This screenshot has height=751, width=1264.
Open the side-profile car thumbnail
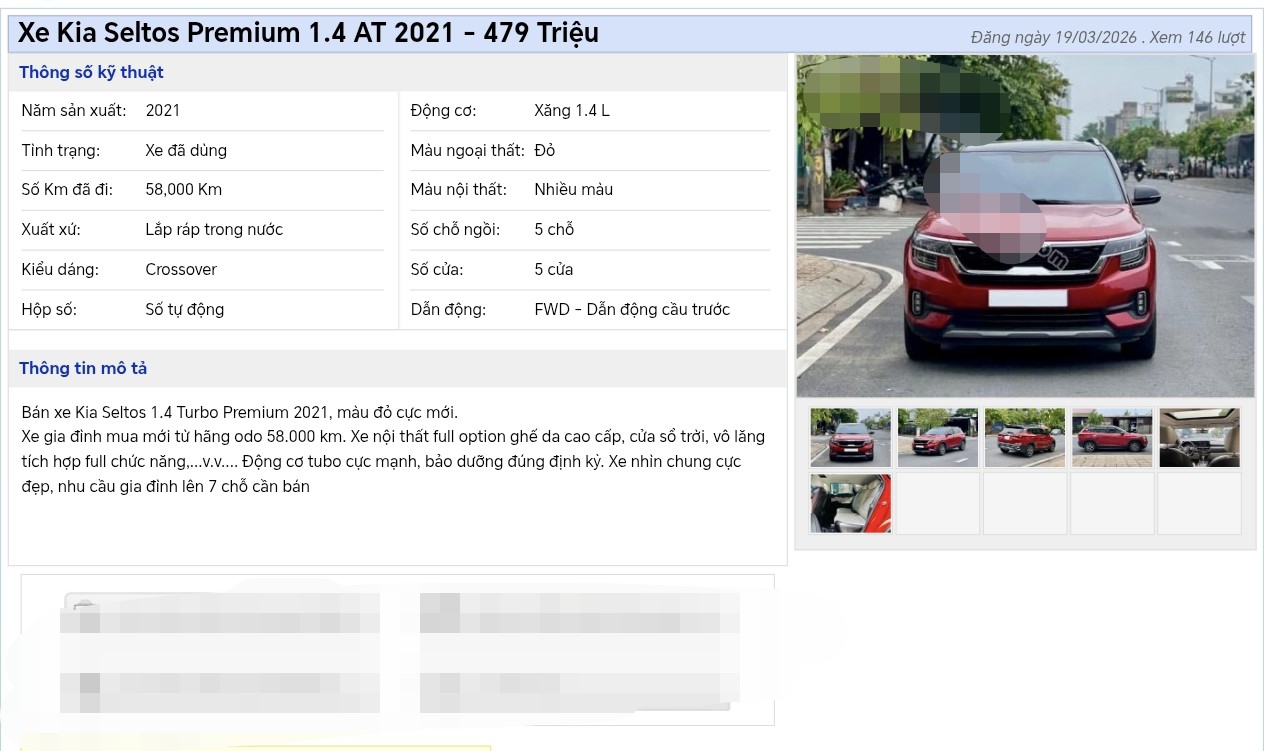click(x=1112, y=437)
